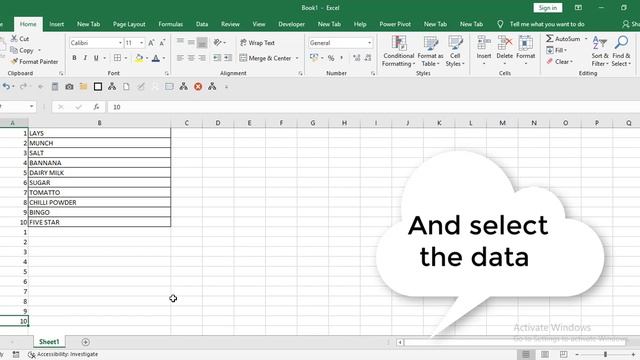The height and width of the screenshot is (360, 640).
Task: Open the Page Layout tab
Action: [x=129, y=24]
